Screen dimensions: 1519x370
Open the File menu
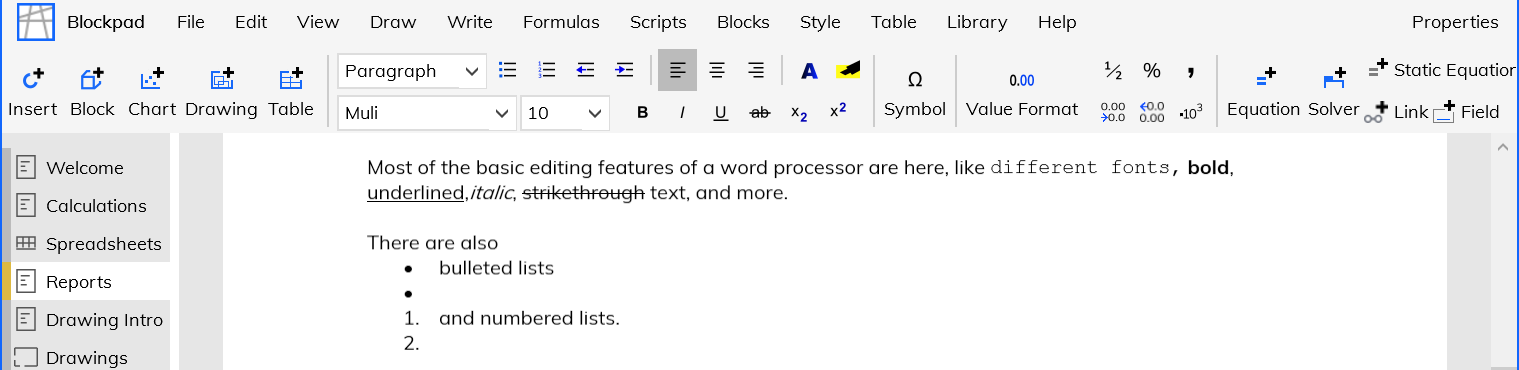pyautogui.click(x=191, y=22)
